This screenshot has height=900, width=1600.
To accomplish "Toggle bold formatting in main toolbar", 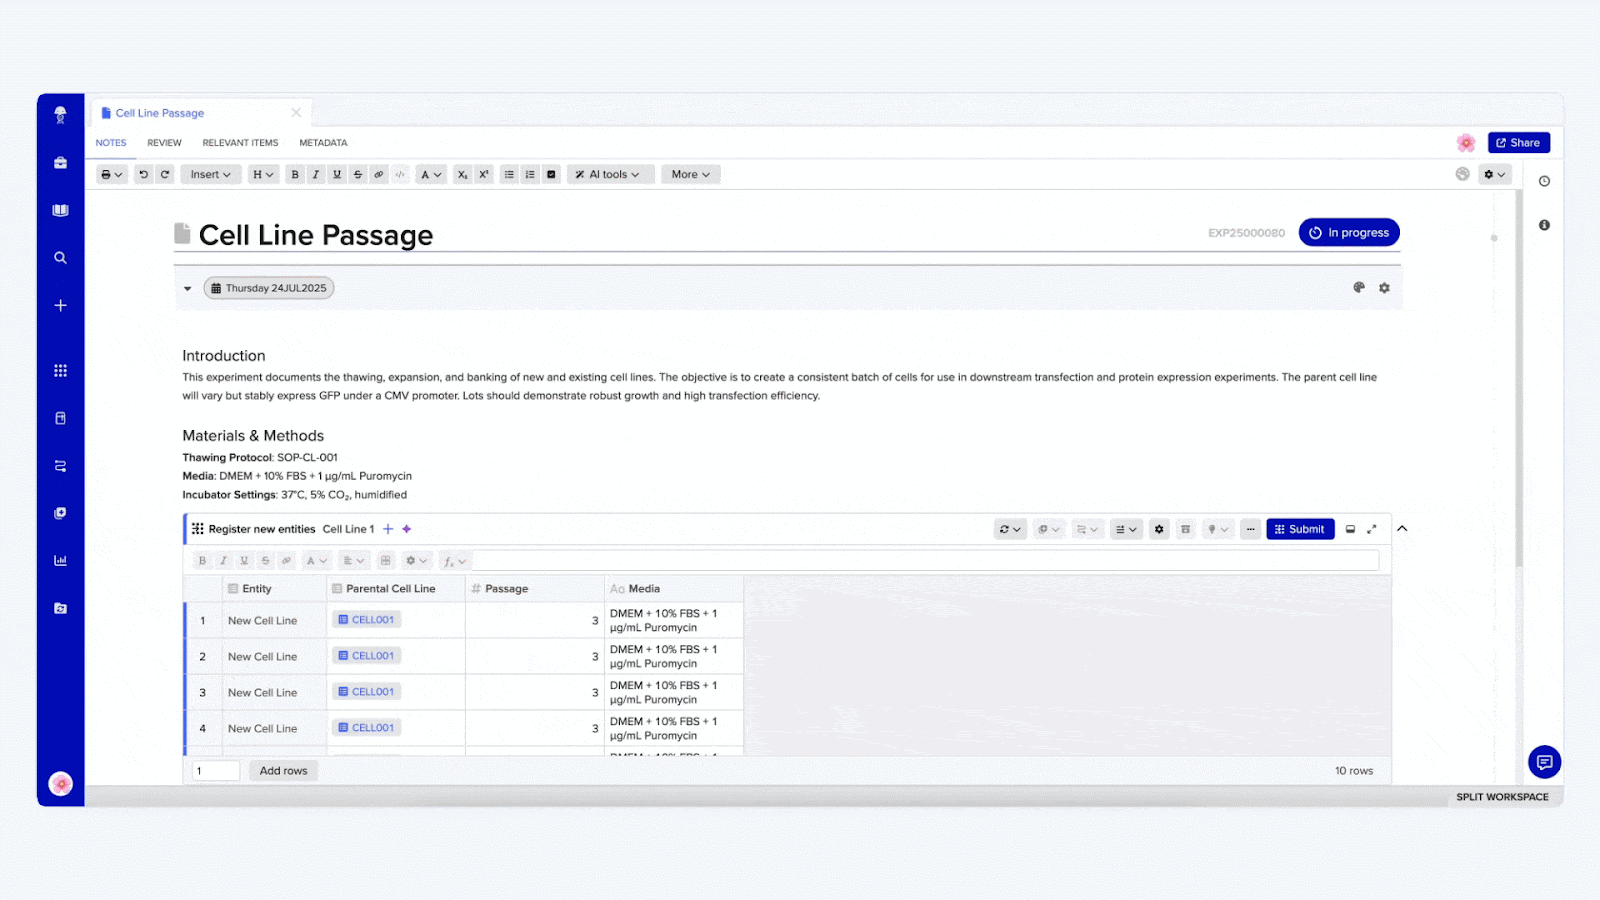I will click(295, 174).
